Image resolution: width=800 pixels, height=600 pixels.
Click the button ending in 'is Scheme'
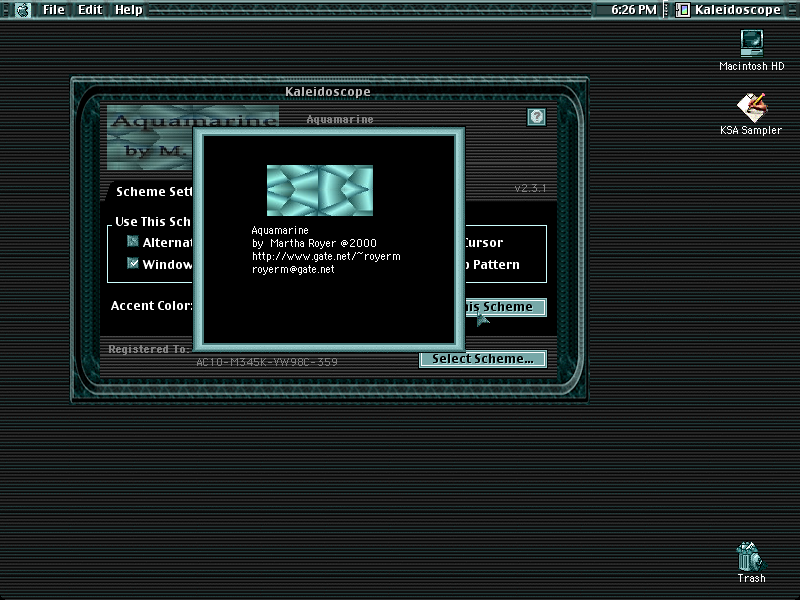pyautogui.click(x=506, y=307)
